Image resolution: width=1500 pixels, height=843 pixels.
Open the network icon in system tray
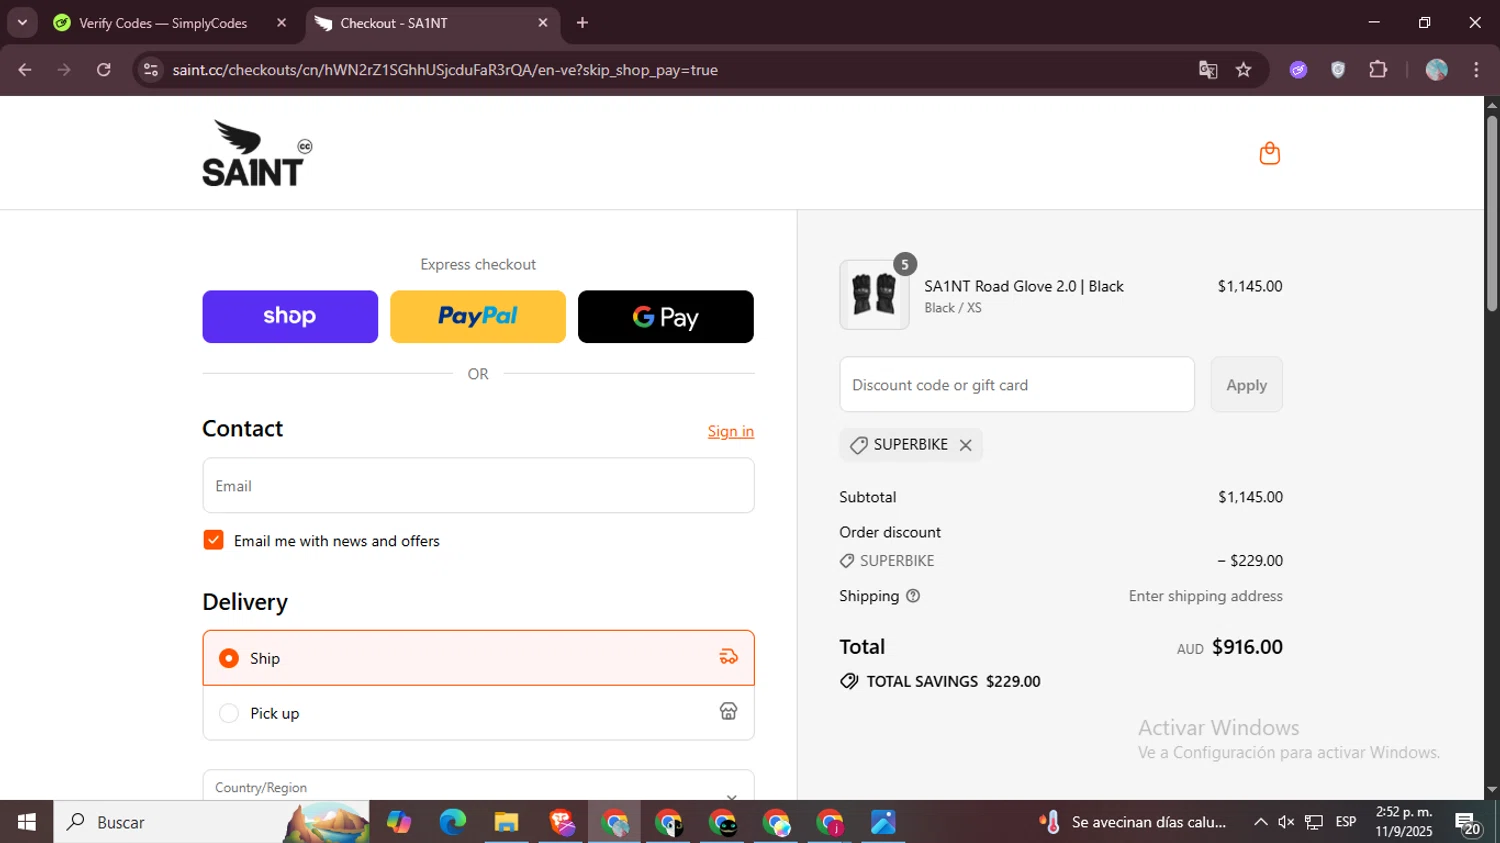tap(1314, 822)
